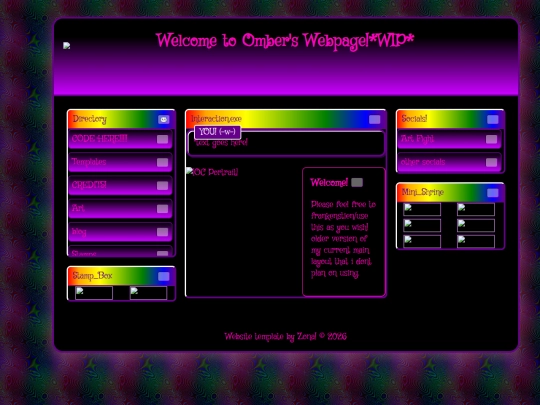This screenshot has width=540, height=405.
Task: Click top-left Mini_Shrine image
Action: [422, 209]
